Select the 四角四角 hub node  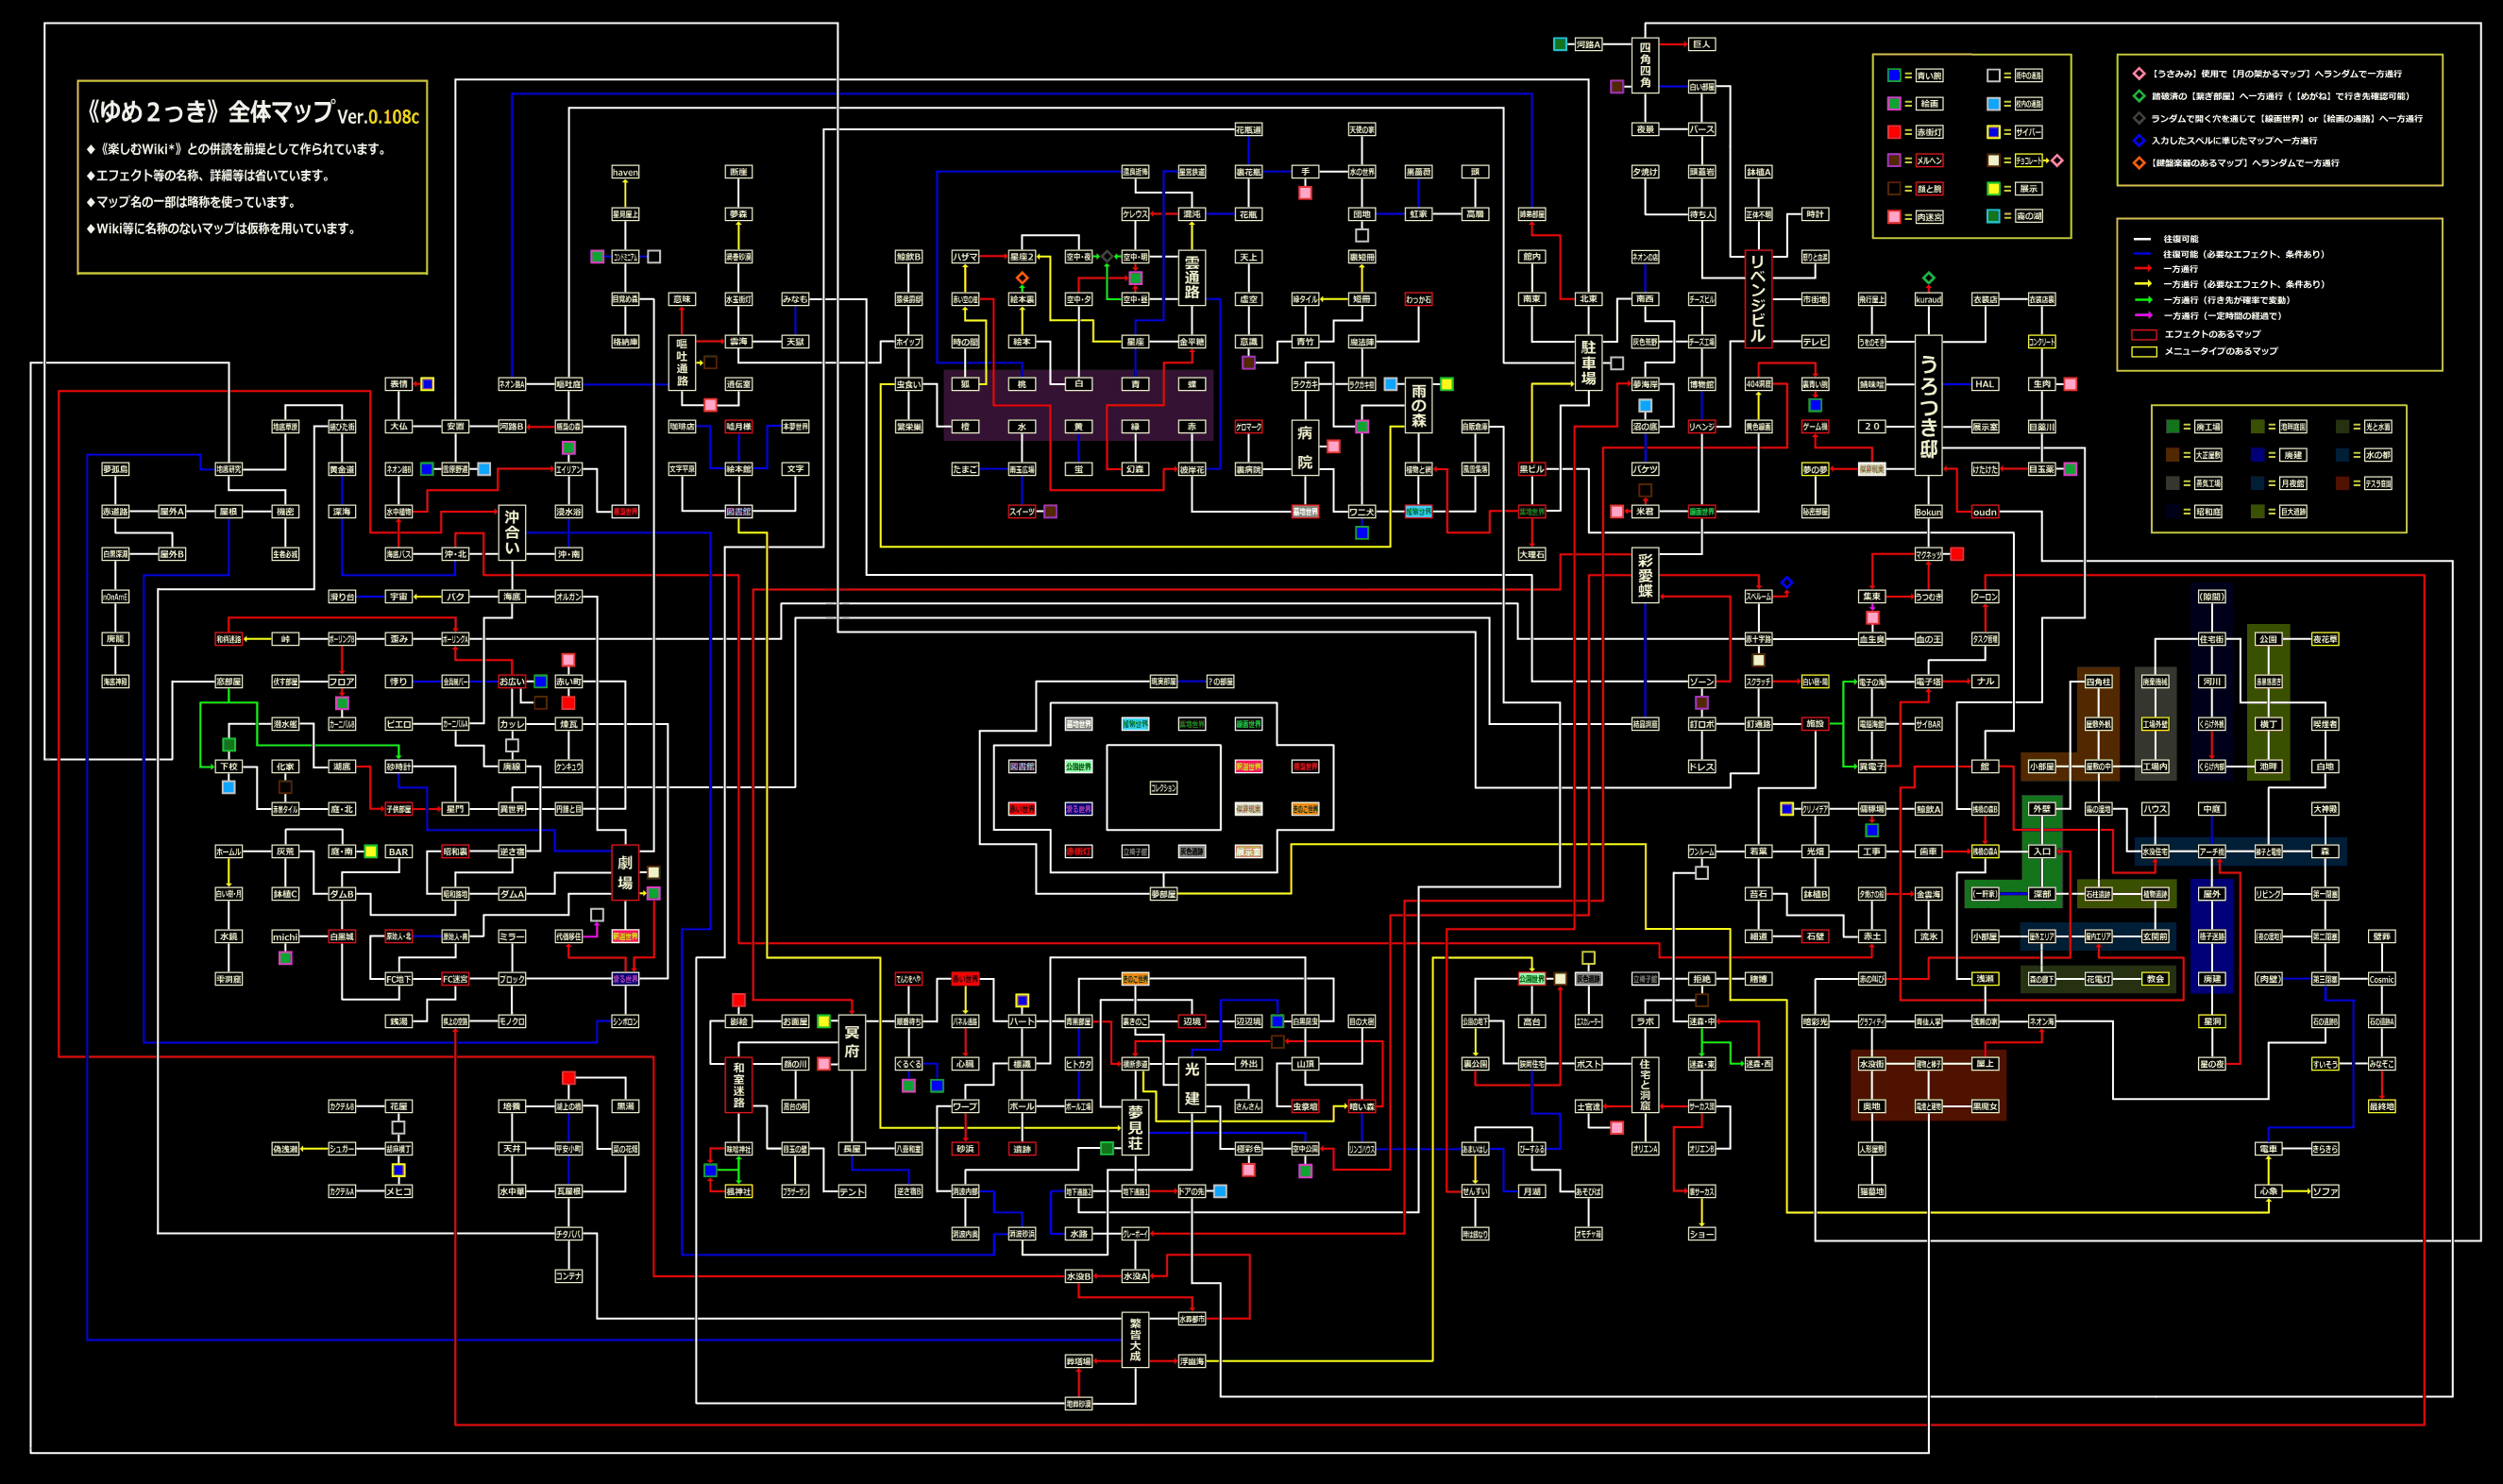click(x=1645, y=65)
